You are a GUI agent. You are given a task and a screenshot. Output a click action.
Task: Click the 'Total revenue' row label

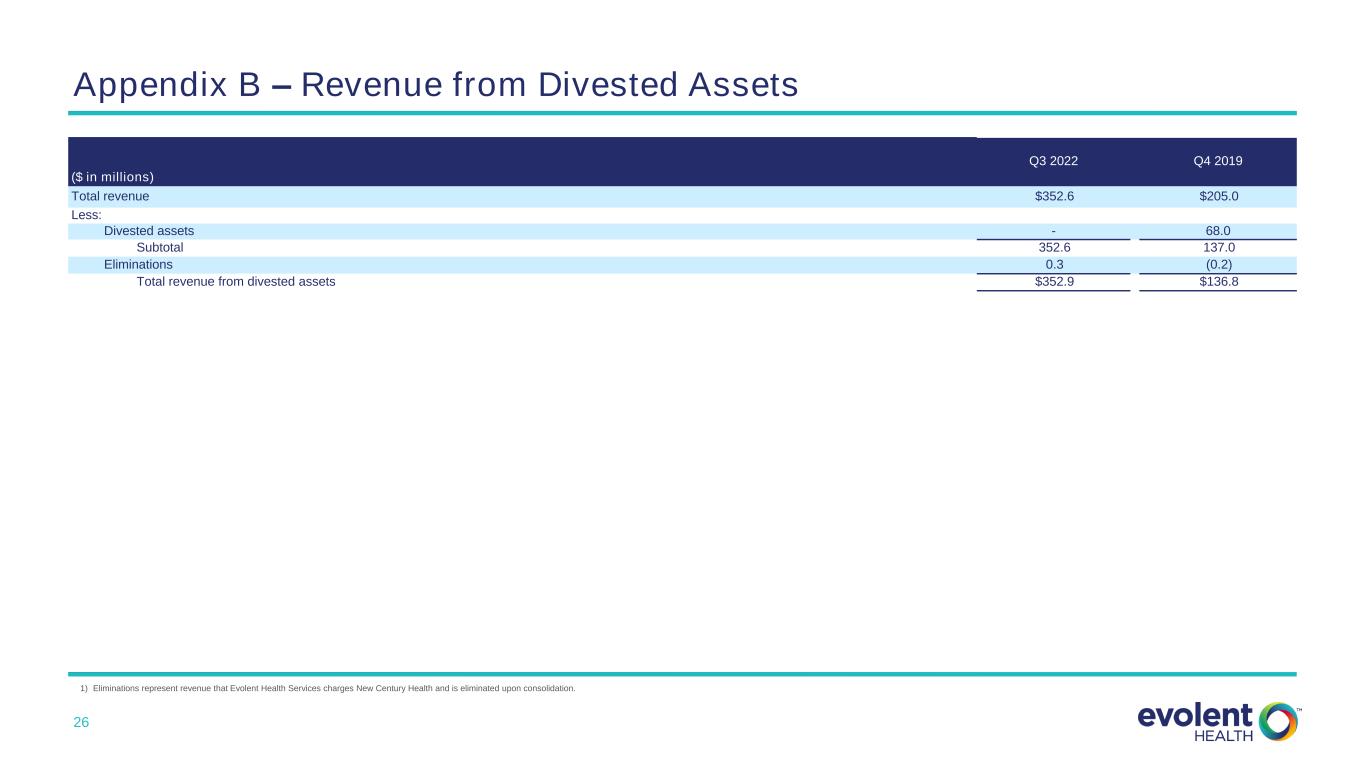coord(111,197)
